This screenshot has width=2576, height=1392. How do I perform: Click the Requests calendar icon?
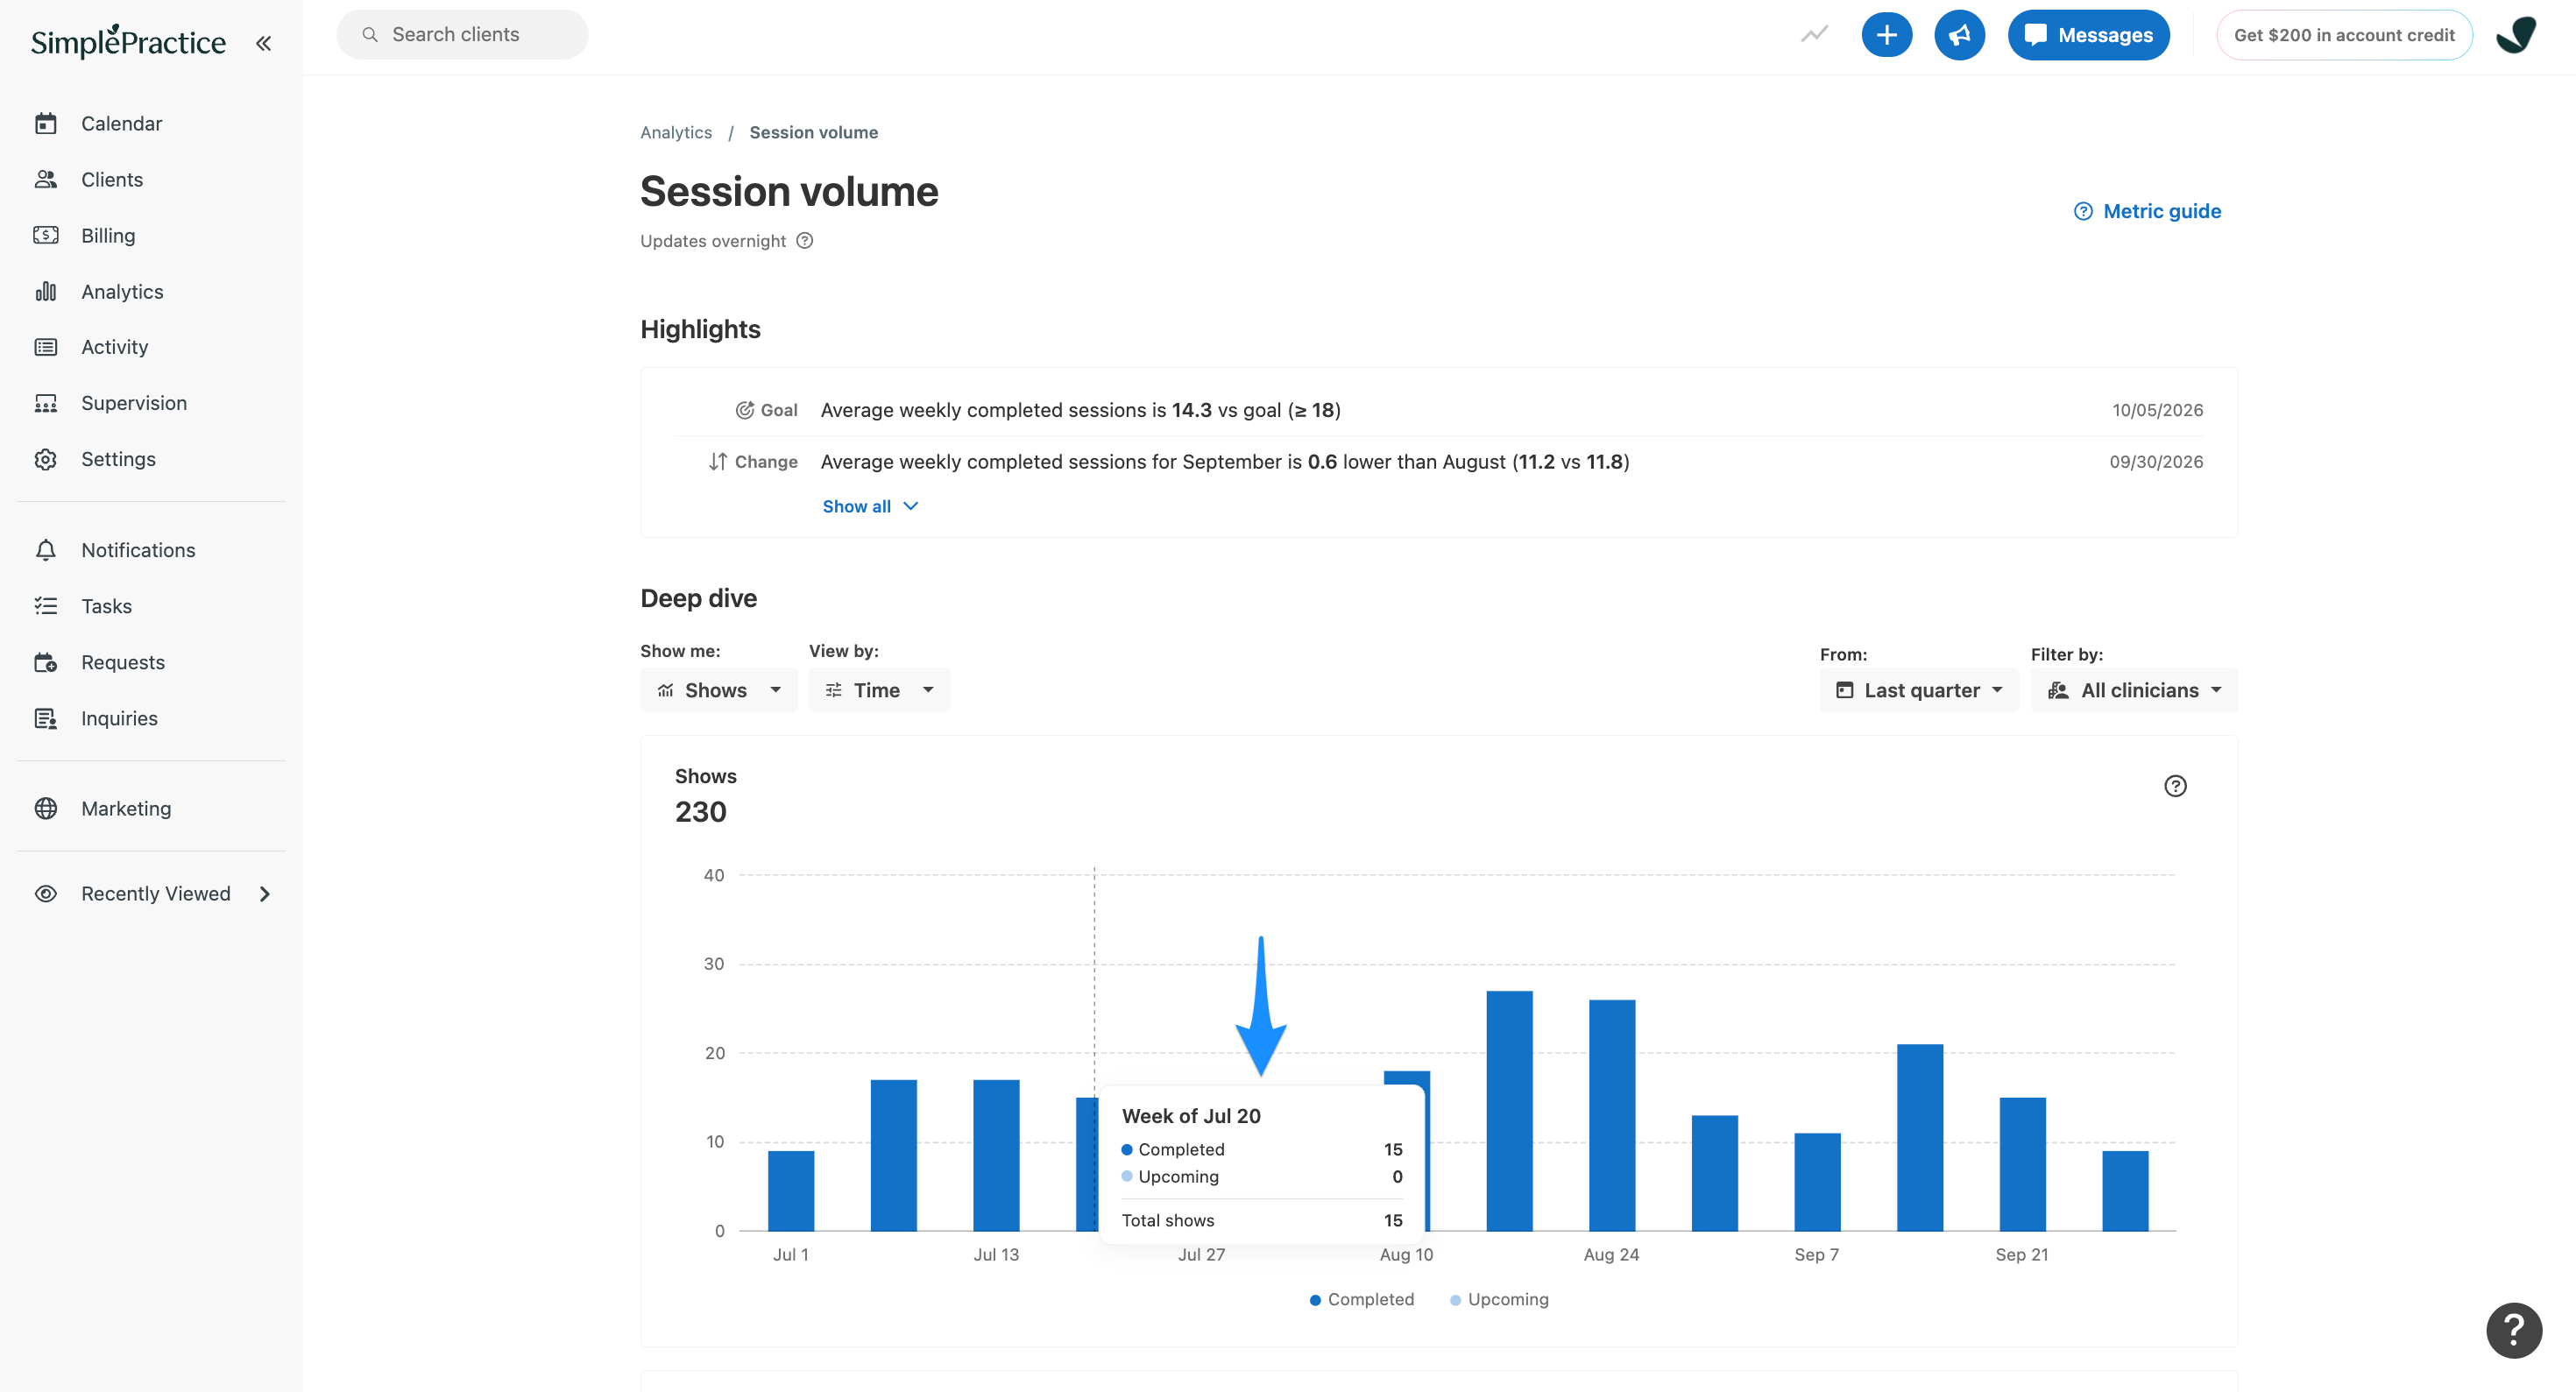click(46, 662)
